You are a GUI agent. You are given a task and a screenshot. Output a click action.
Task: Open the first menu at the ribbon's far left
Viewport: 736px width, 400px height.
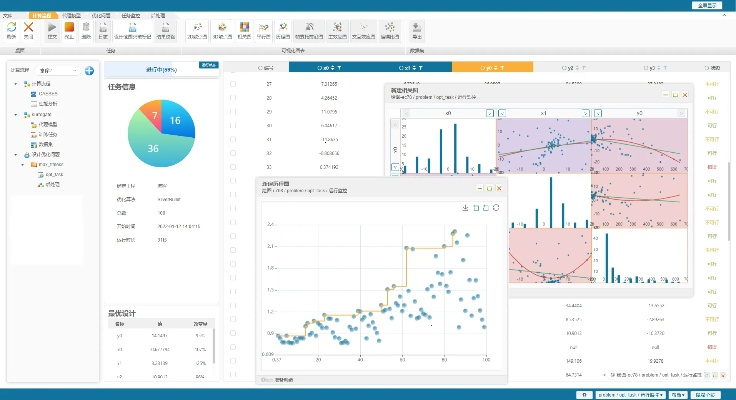pyautogui.click(x=9, y=17)
